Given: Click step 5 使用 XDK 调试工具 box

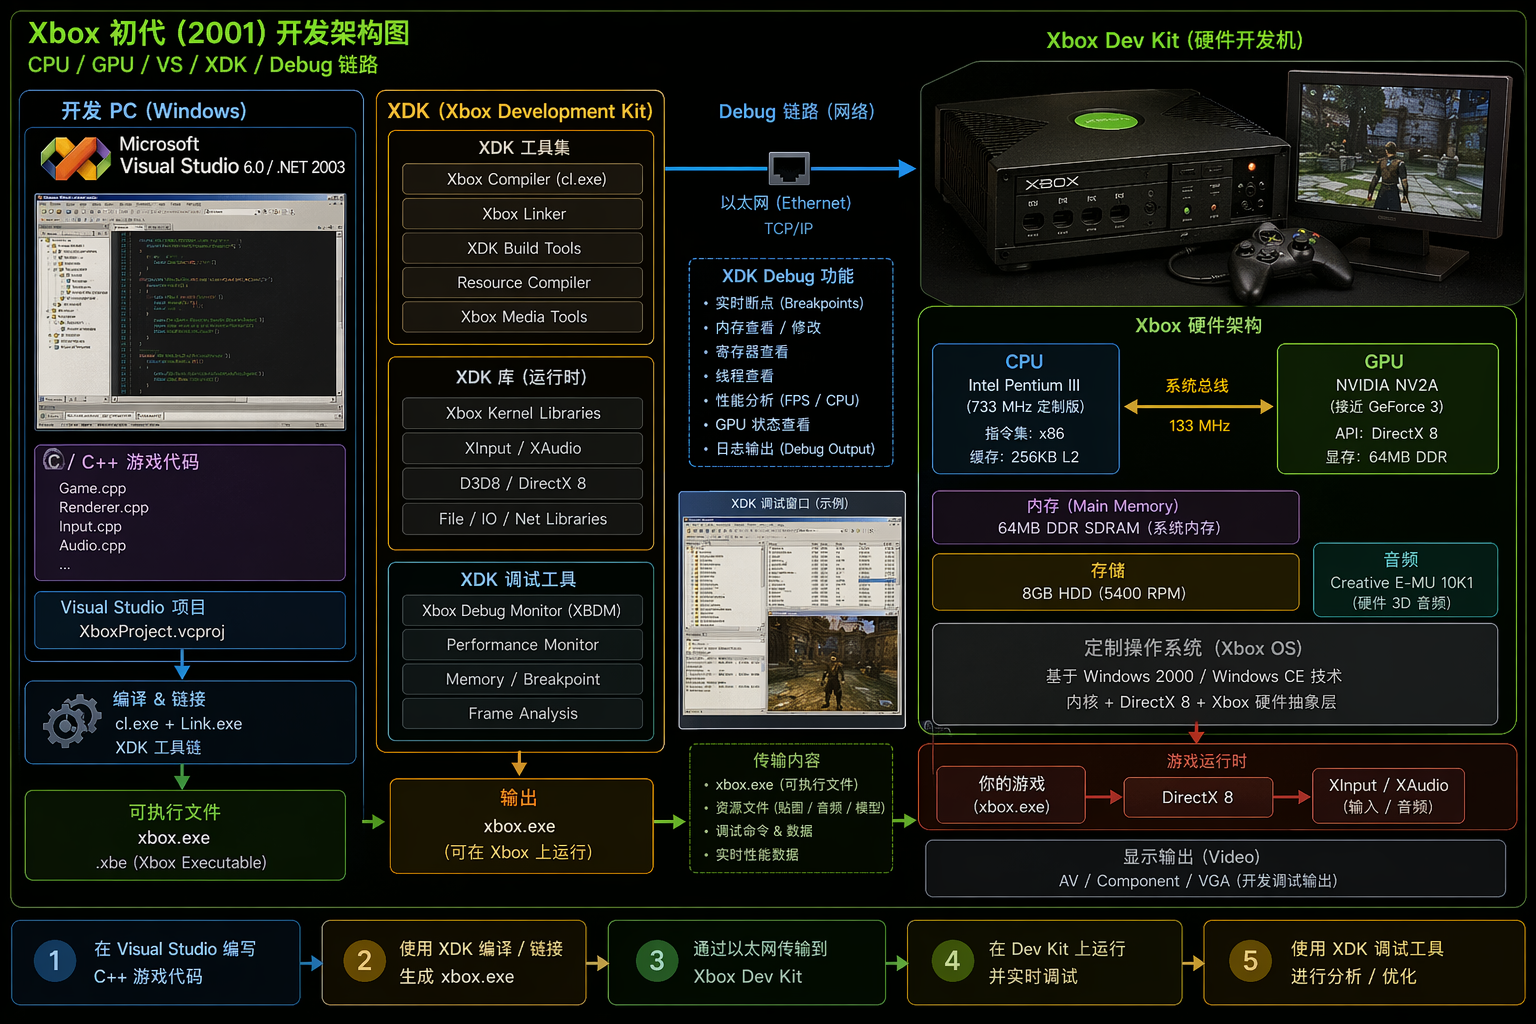Looking at the screenshot, I should click(x=1364, y=962).
